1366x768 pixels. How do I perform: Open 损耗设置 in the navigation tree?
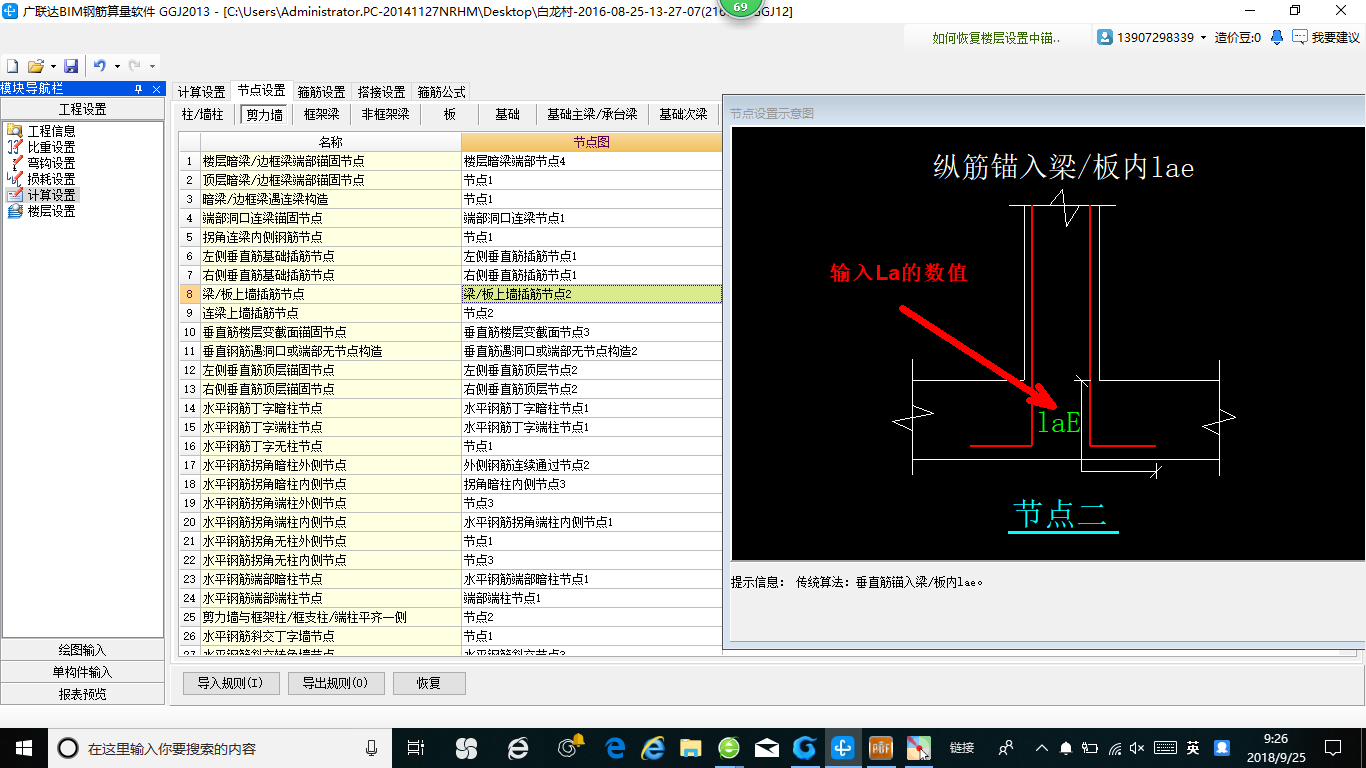pos(51,179)
